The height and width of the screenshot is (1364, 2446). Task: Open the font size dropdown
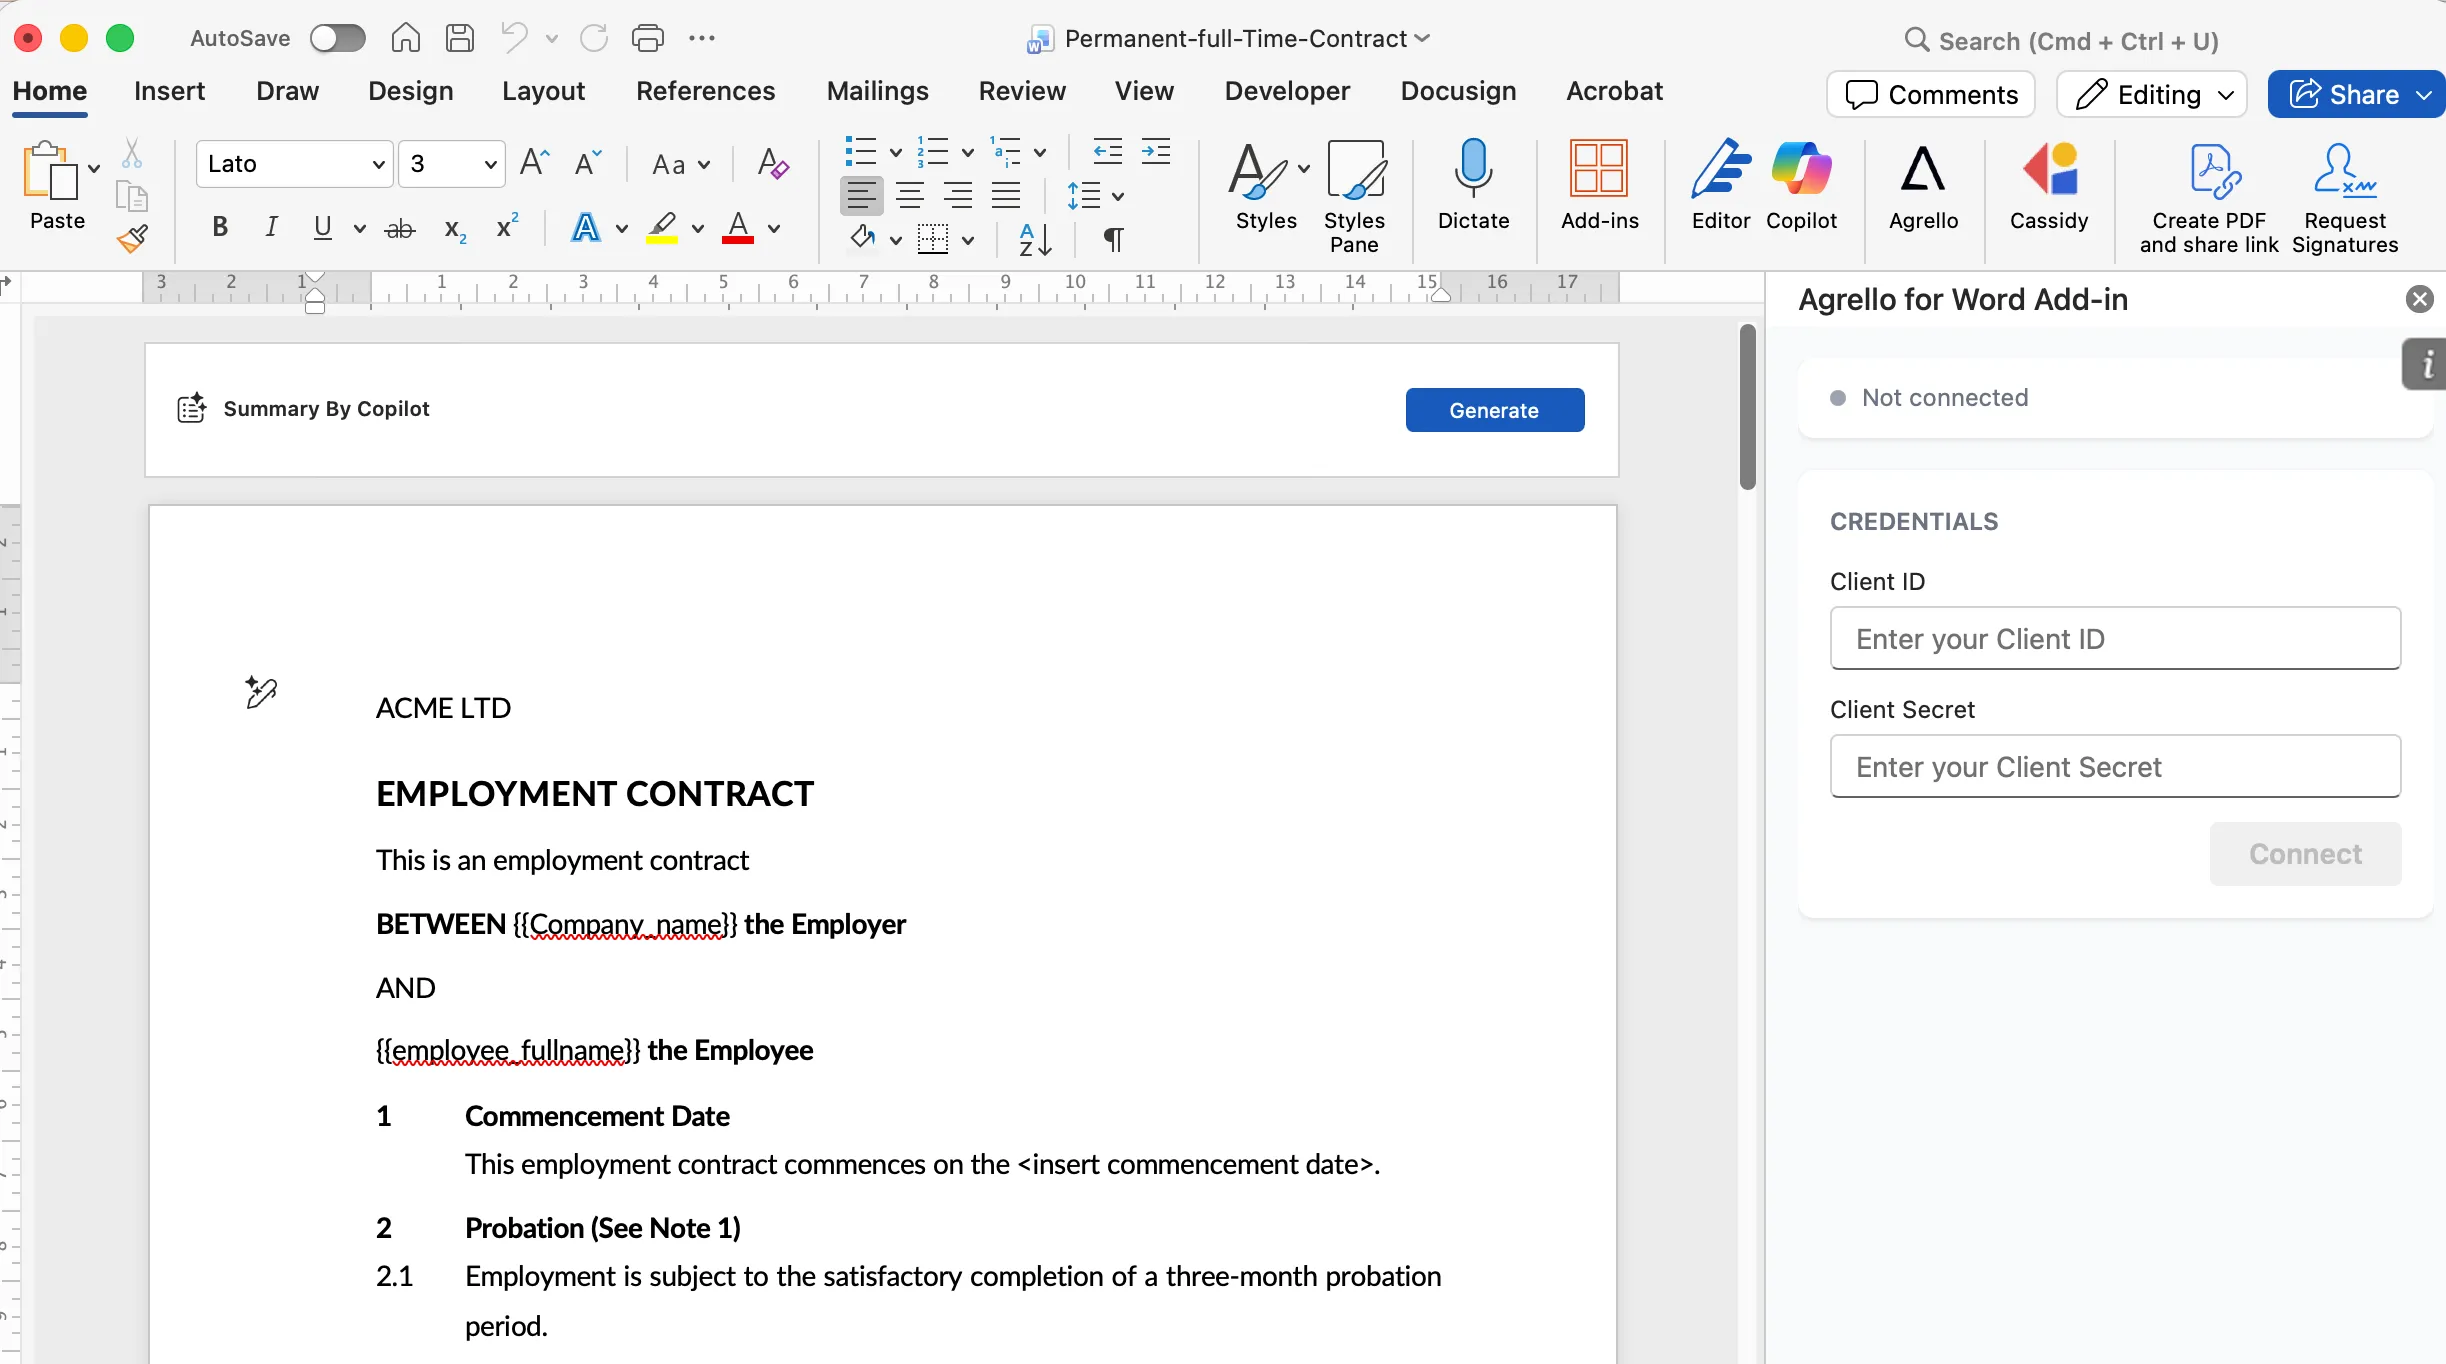[x=490, y=164]
